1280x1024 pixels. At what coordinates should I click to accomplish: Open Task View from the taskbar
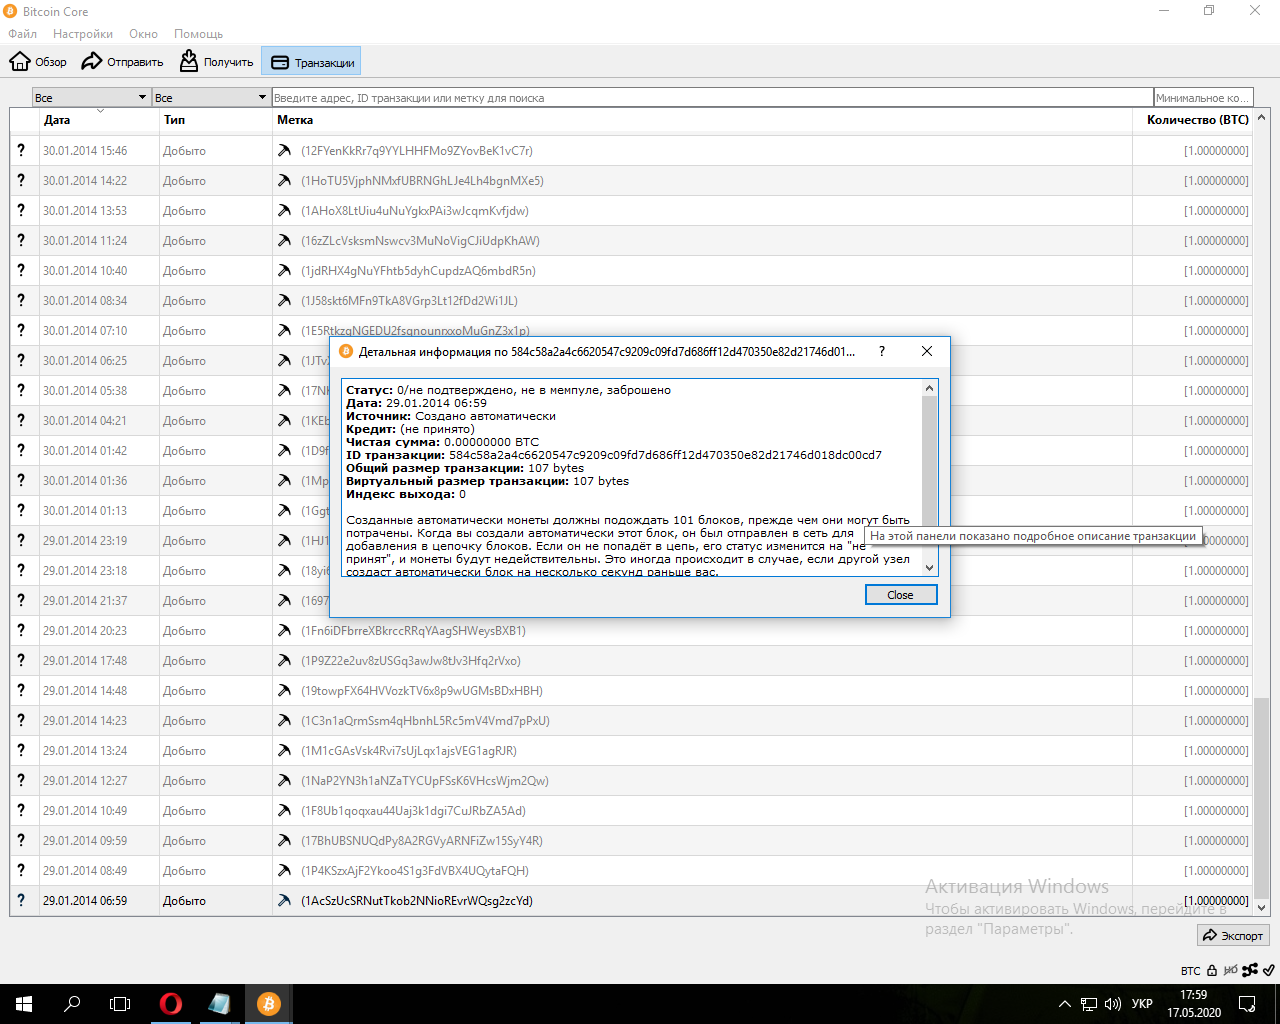pyautogui.click(x=120, y=1004)
